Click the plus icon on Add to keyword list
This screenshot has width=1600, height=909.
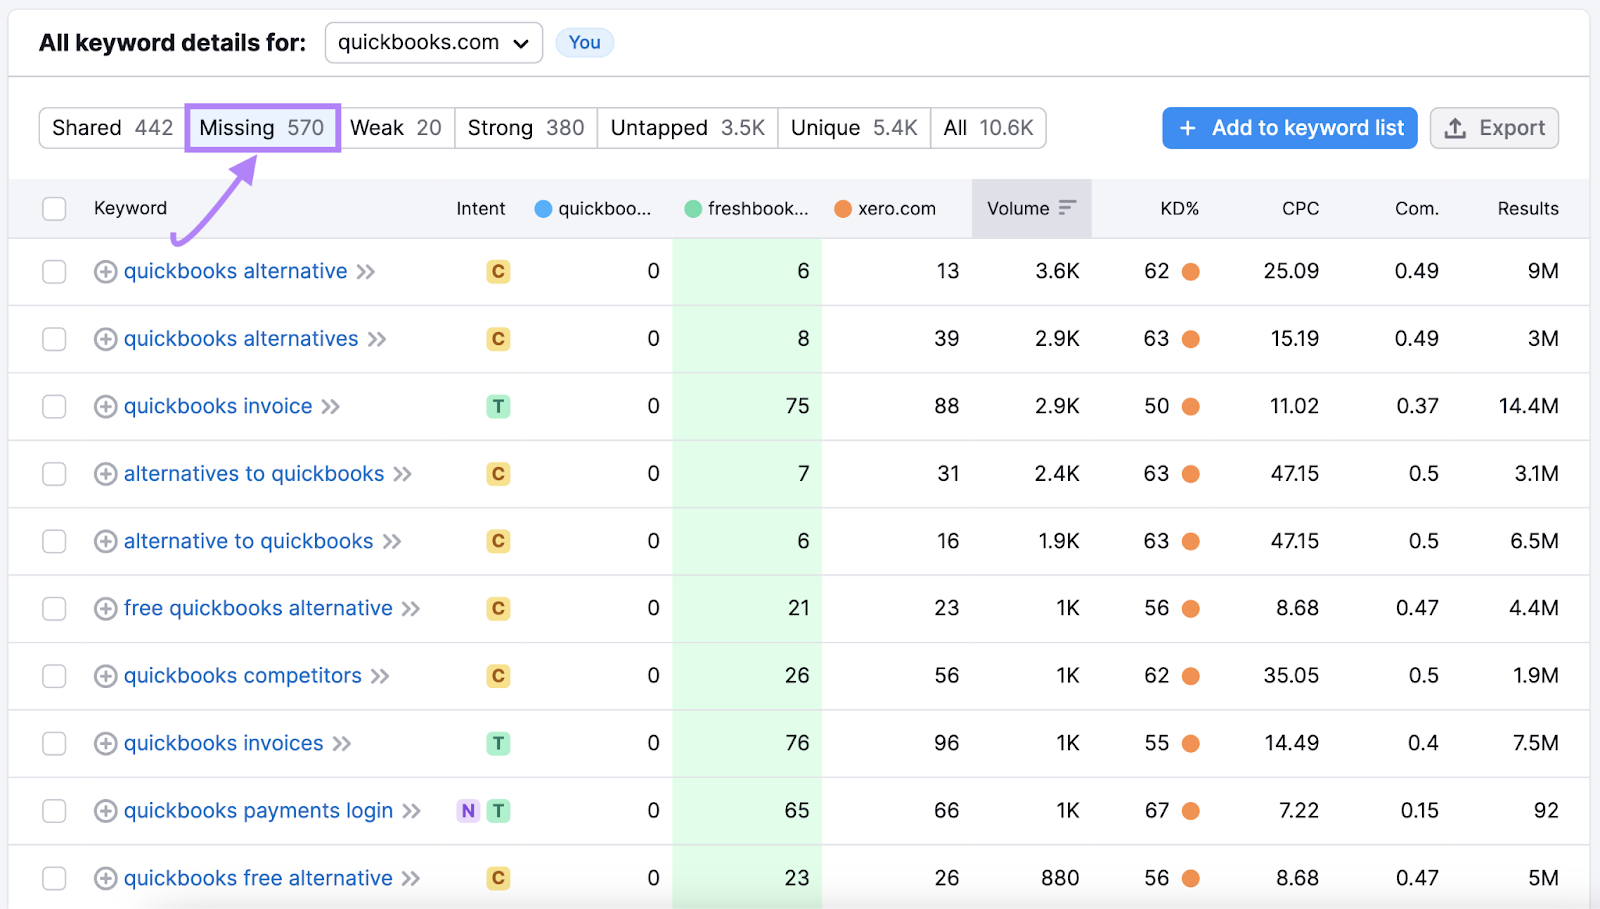click(1188, 128)
